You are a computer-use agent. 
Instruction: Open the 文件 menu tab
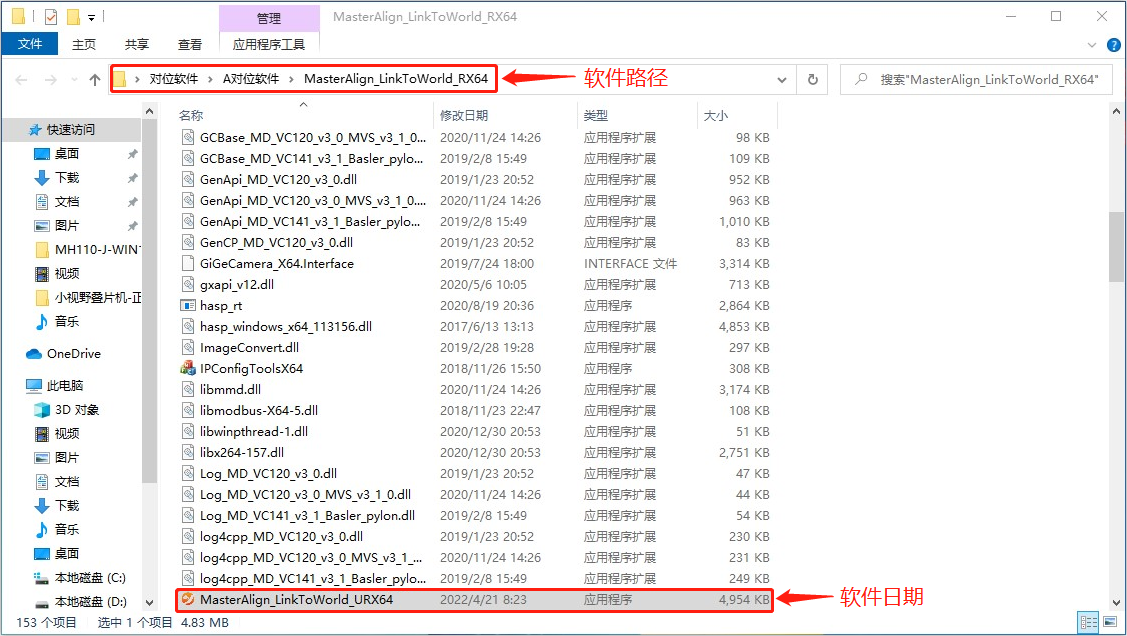pyautogui.click(x=30, y=44)
